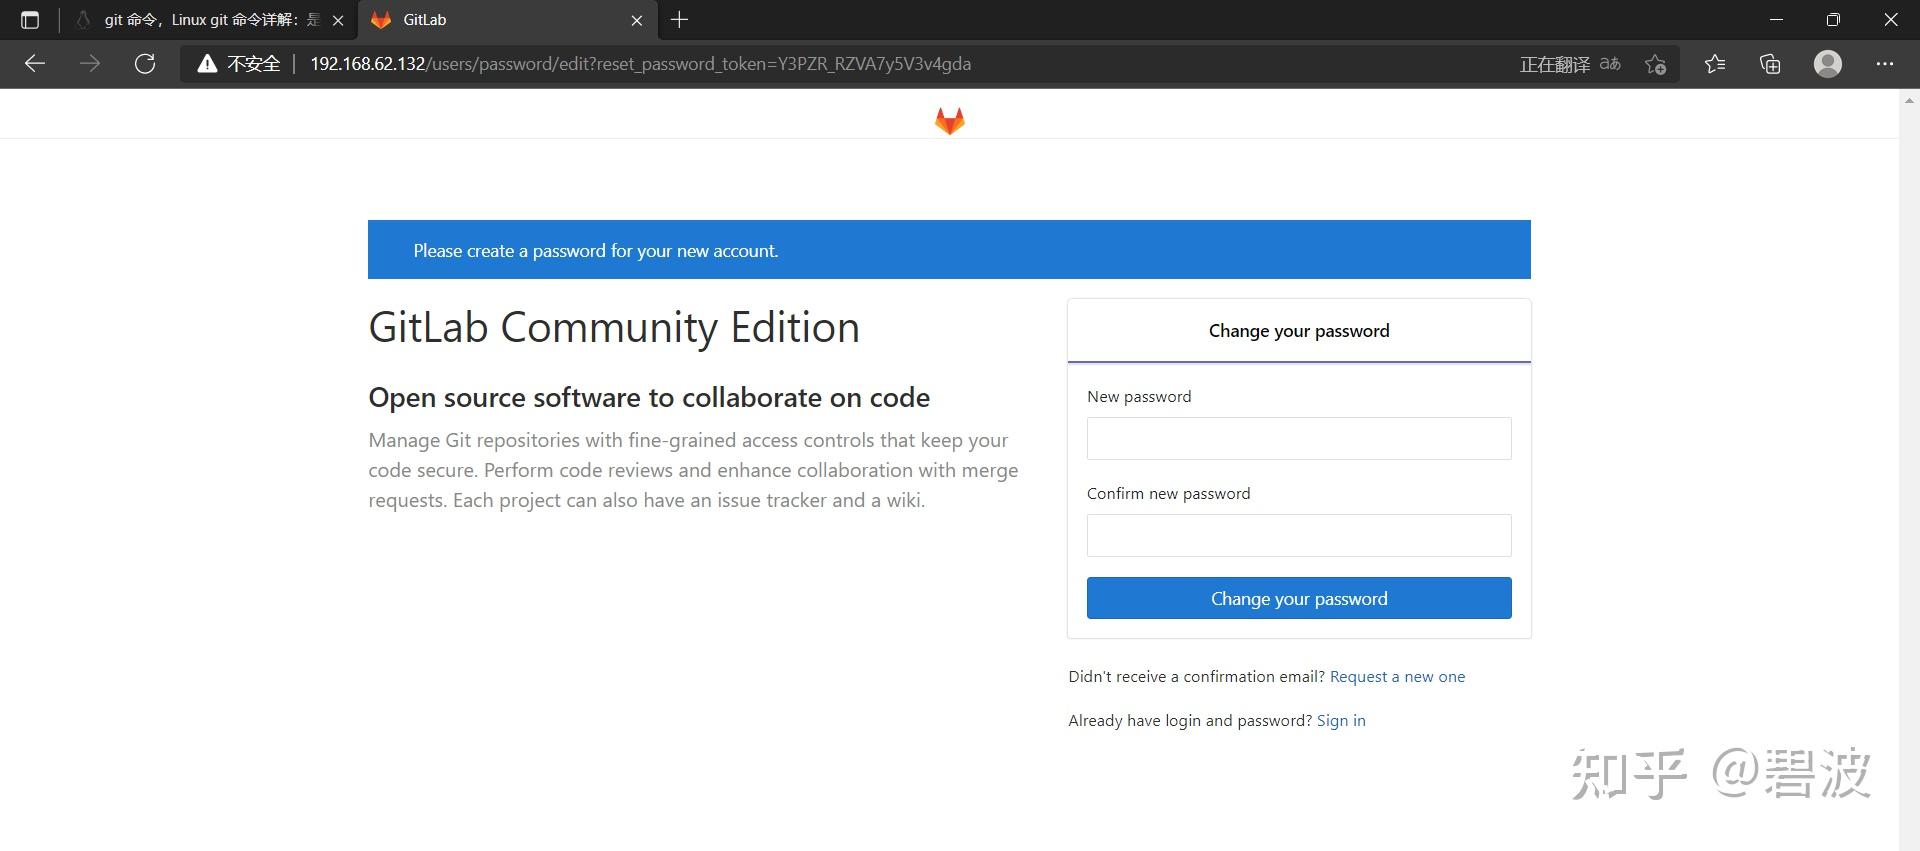Reload the page with refresh icon
This screenshot has width=1920, height=851.
145,64
